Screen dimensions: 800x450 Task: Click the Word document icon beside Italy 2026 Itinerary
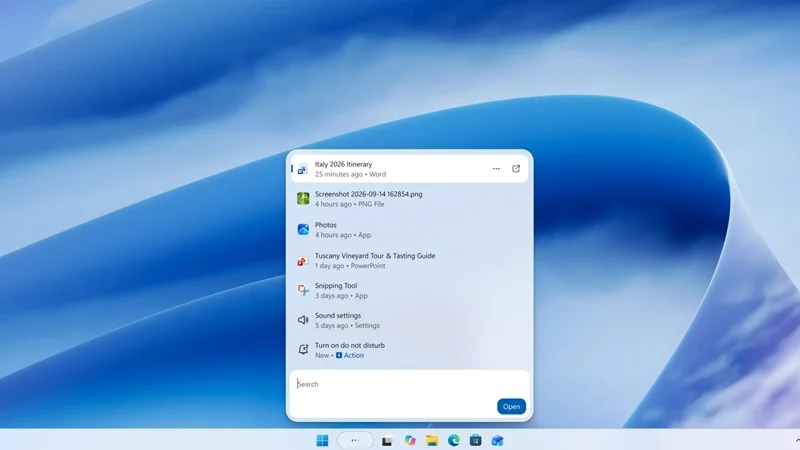[303, 169]
